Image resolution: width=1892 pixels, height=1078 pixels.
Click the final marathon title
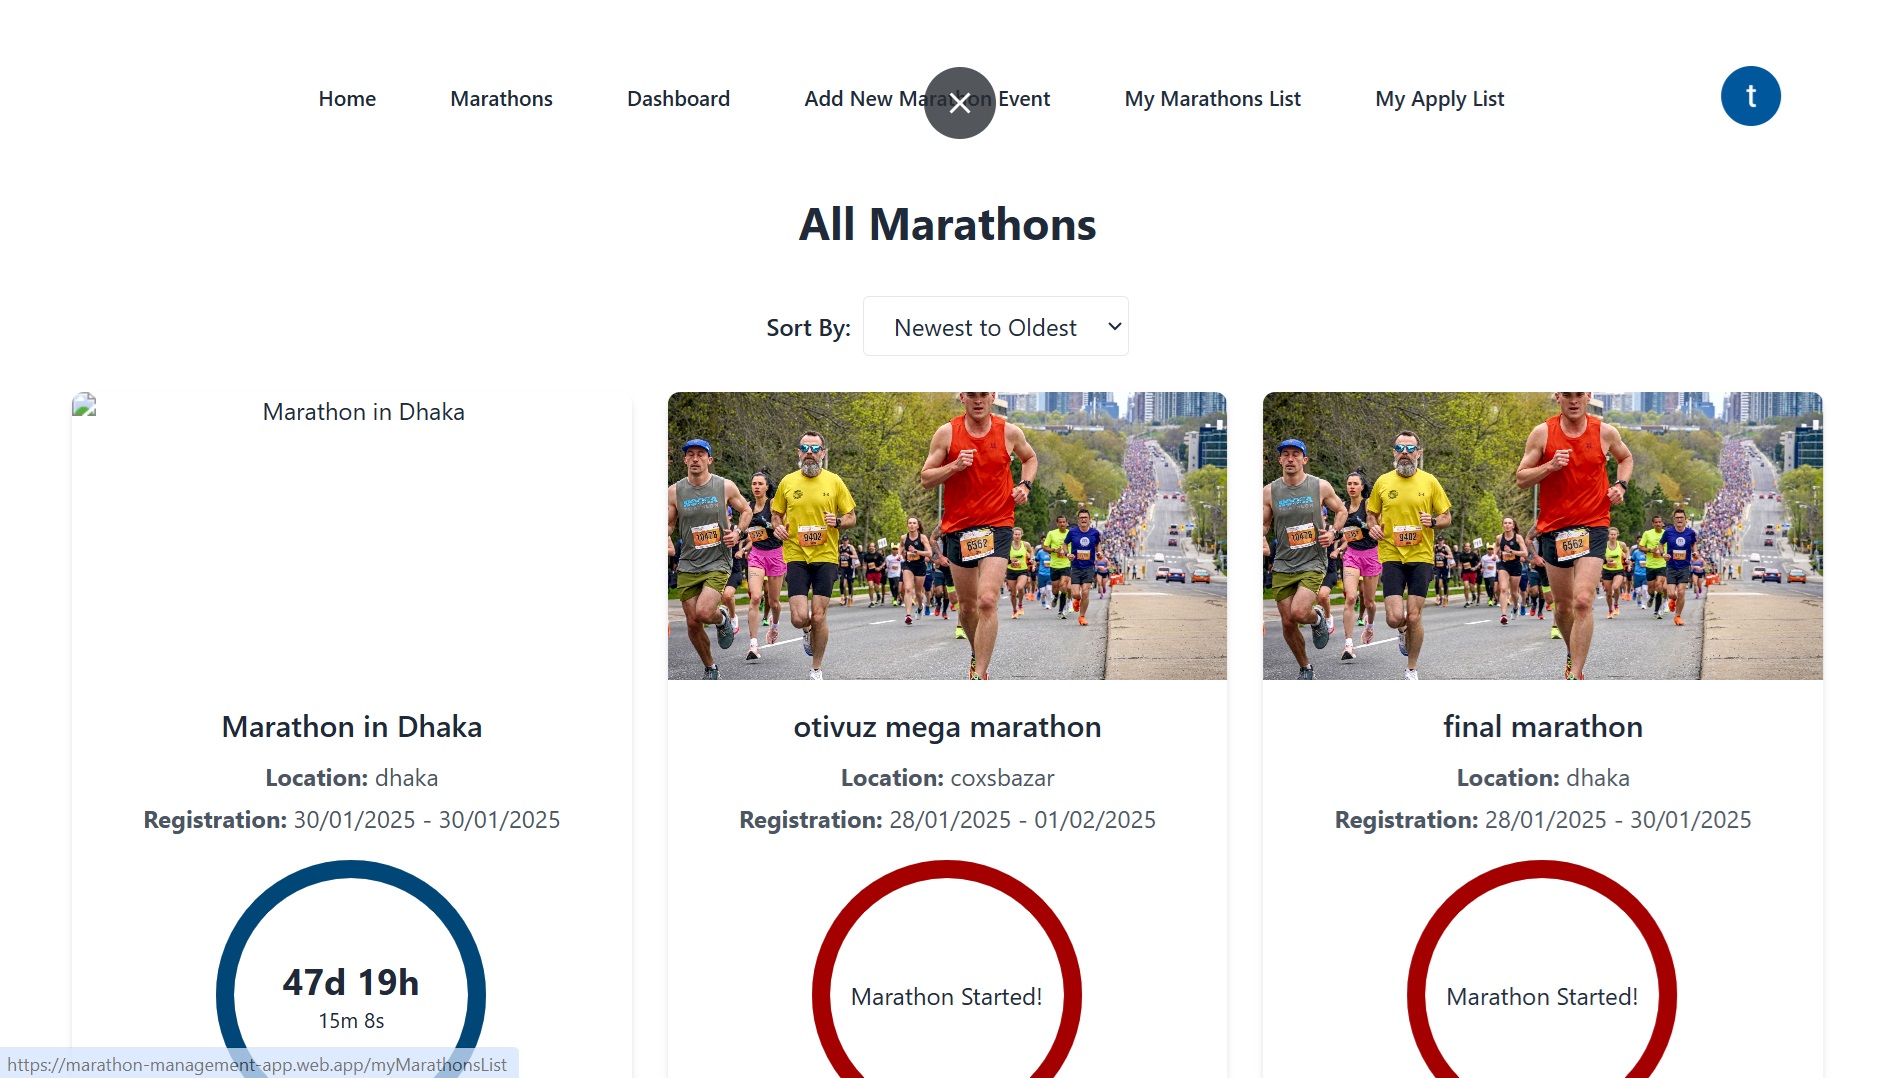pos(1542,727)
